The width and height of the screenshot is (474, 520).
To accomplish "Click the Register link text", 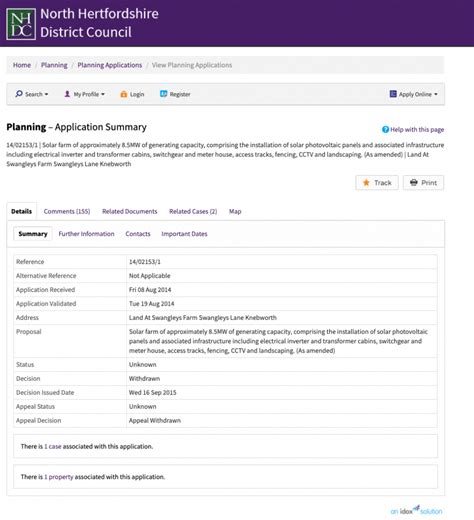I will pos(180,94).
